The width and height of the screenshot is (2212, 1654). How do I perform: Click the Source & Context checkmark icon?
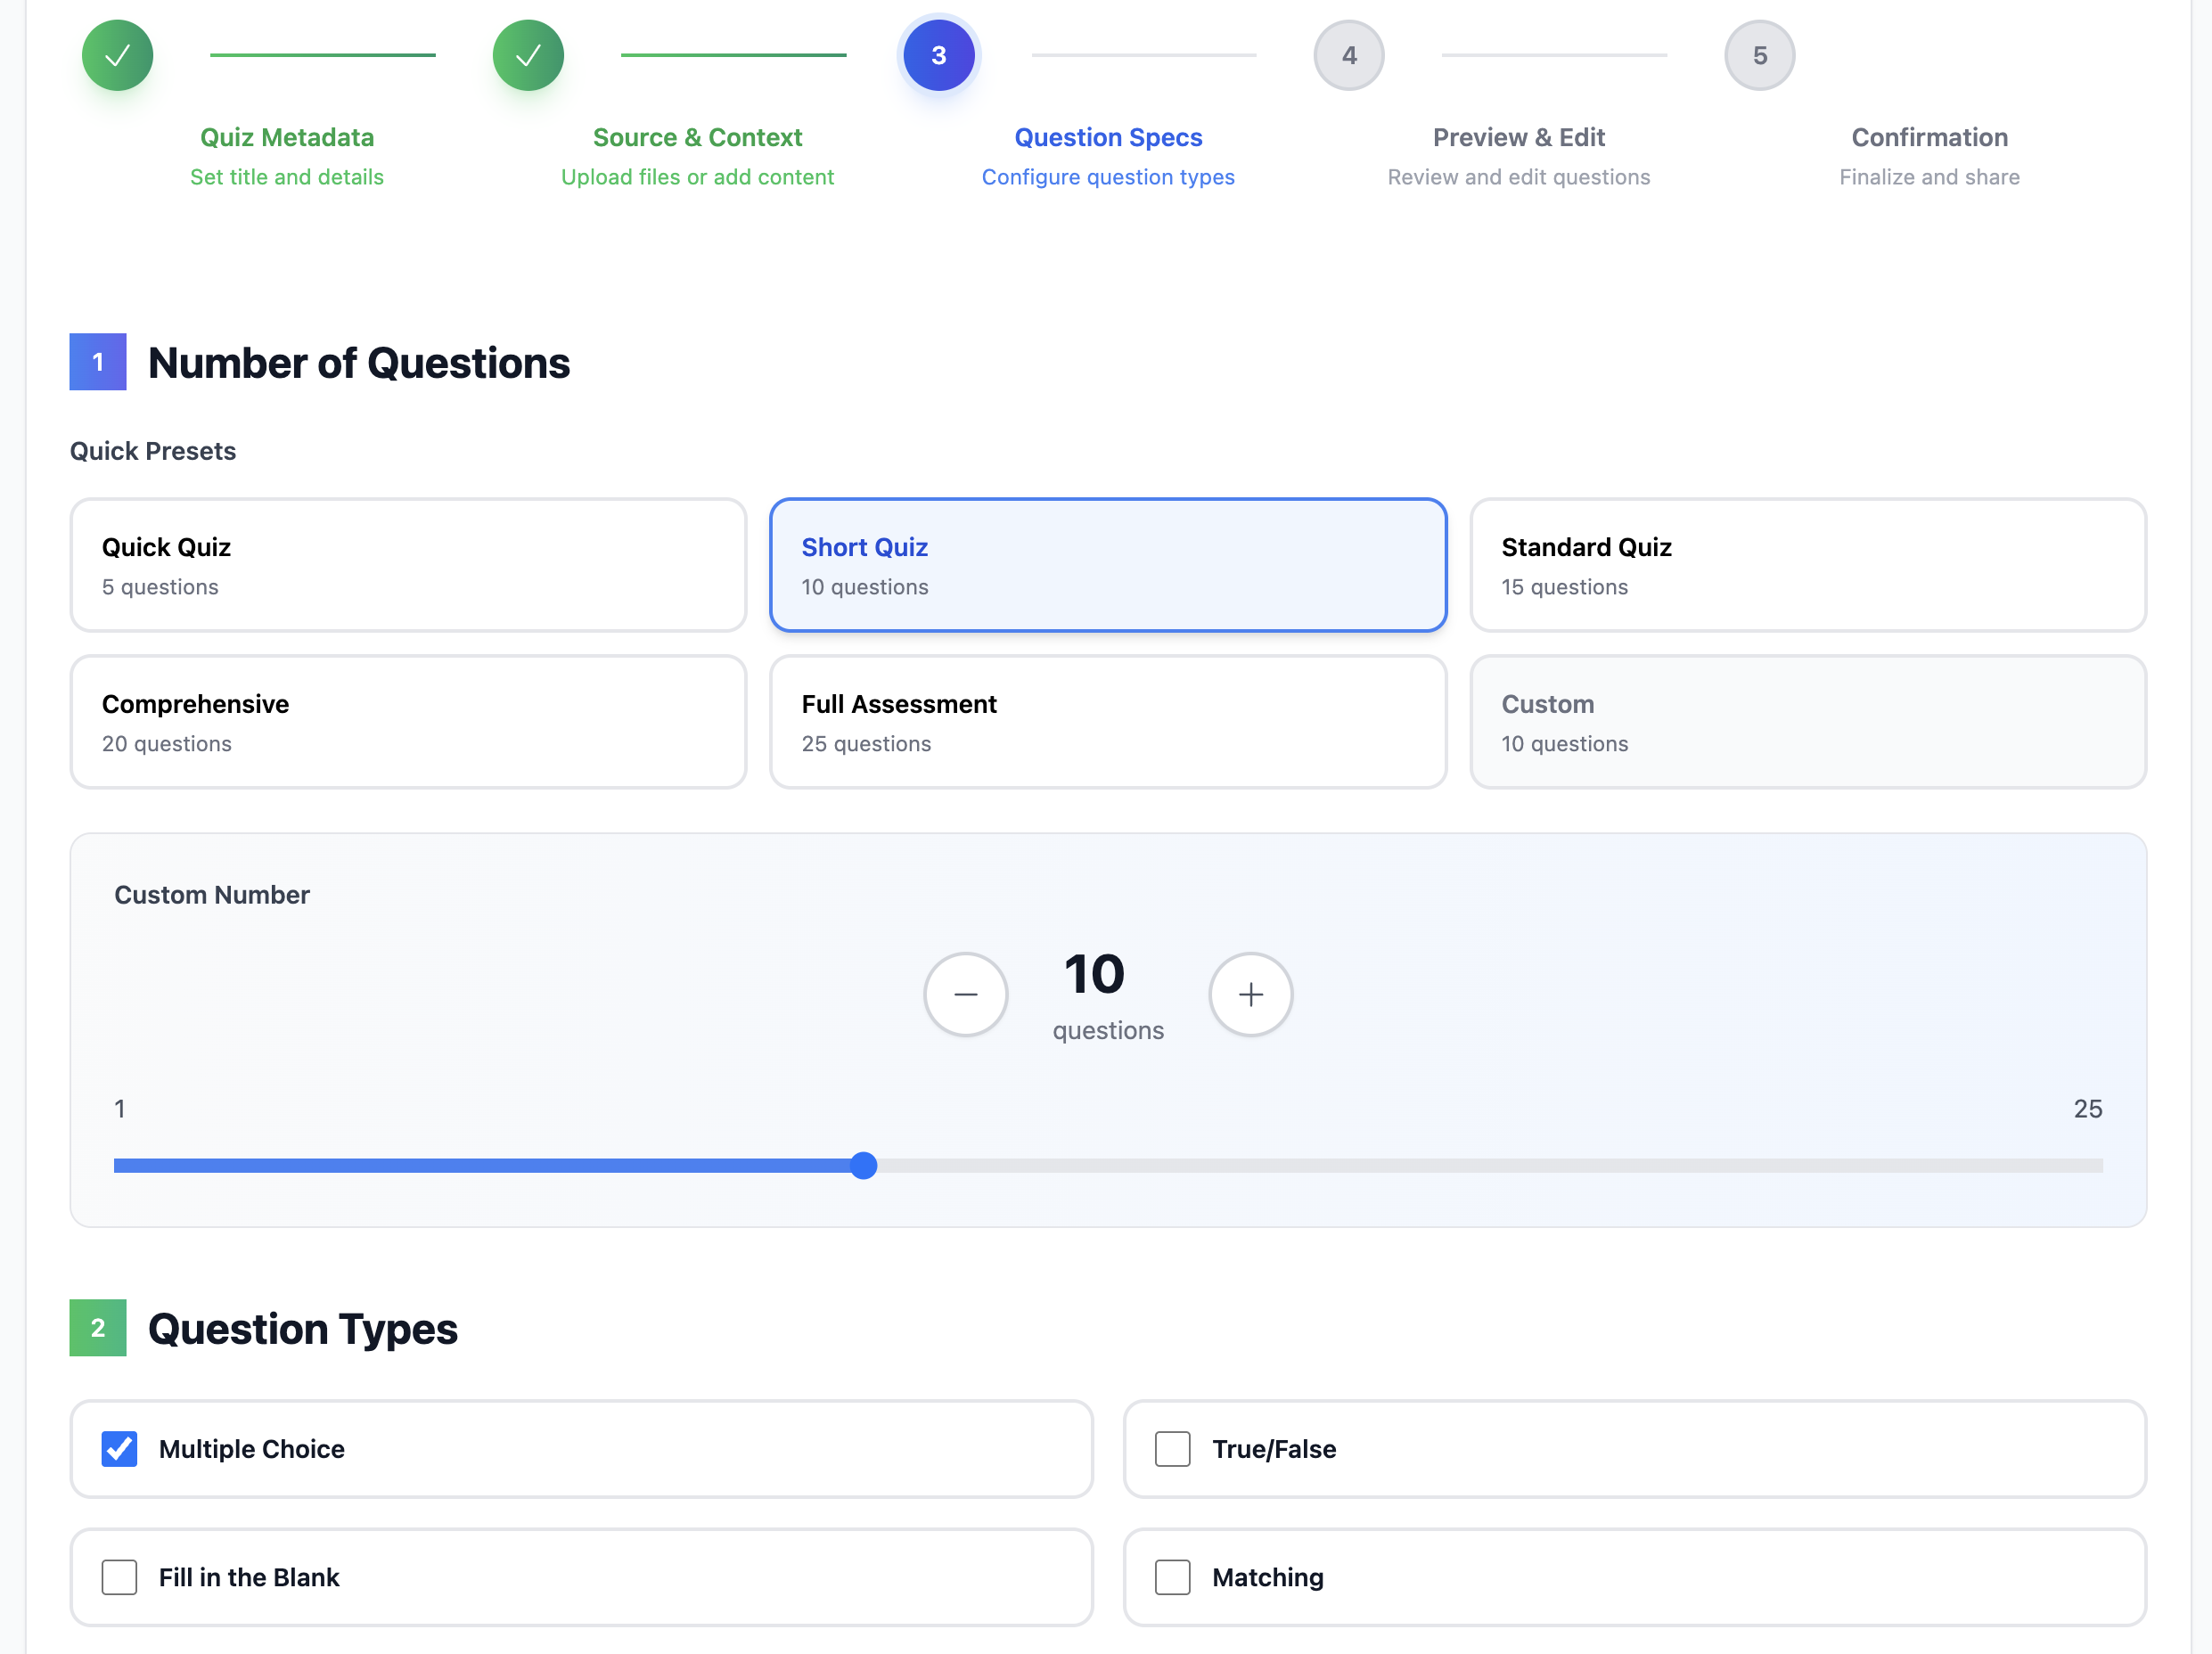[x=528, y=55]
